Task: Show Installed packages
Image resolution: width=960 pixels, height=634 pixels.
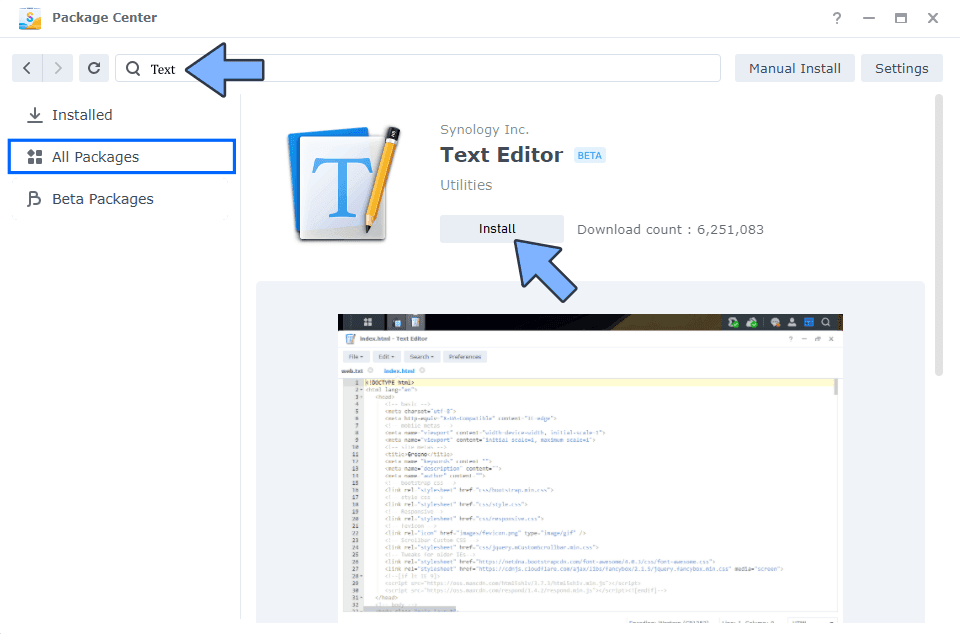Action: tap(122, 115)
